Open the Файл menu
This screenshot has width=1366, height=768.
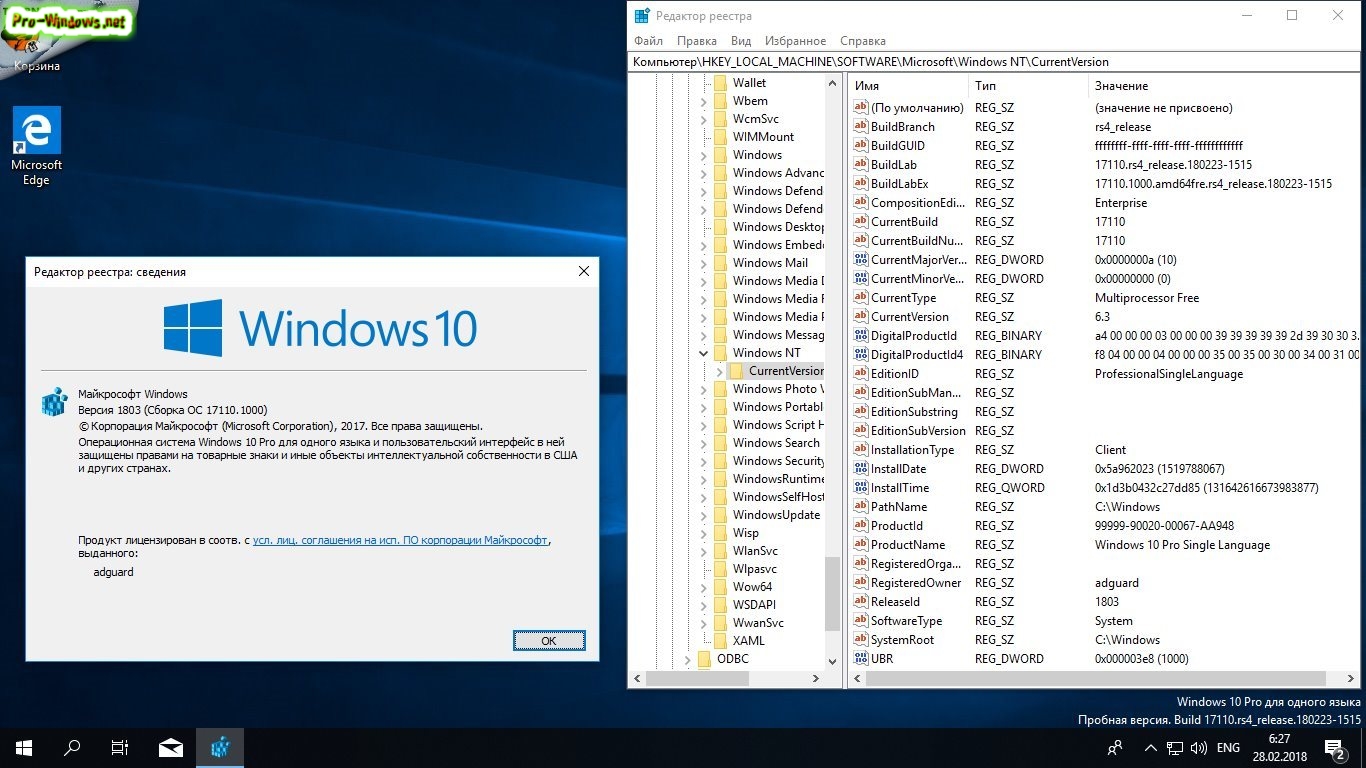click(648, 41)
